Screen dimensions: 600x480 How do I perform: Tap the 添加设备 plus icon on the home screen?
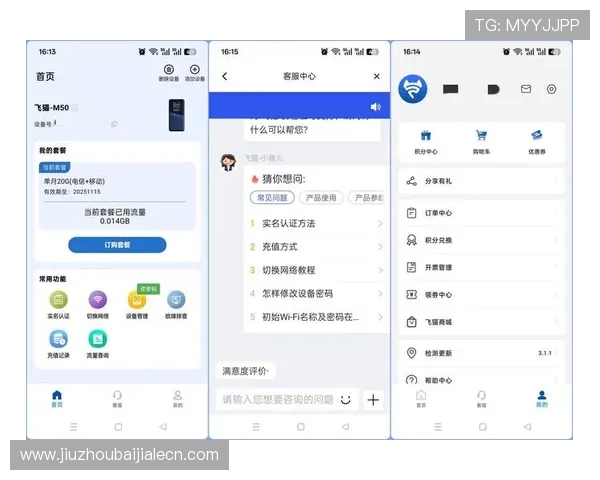coord(195,70)
